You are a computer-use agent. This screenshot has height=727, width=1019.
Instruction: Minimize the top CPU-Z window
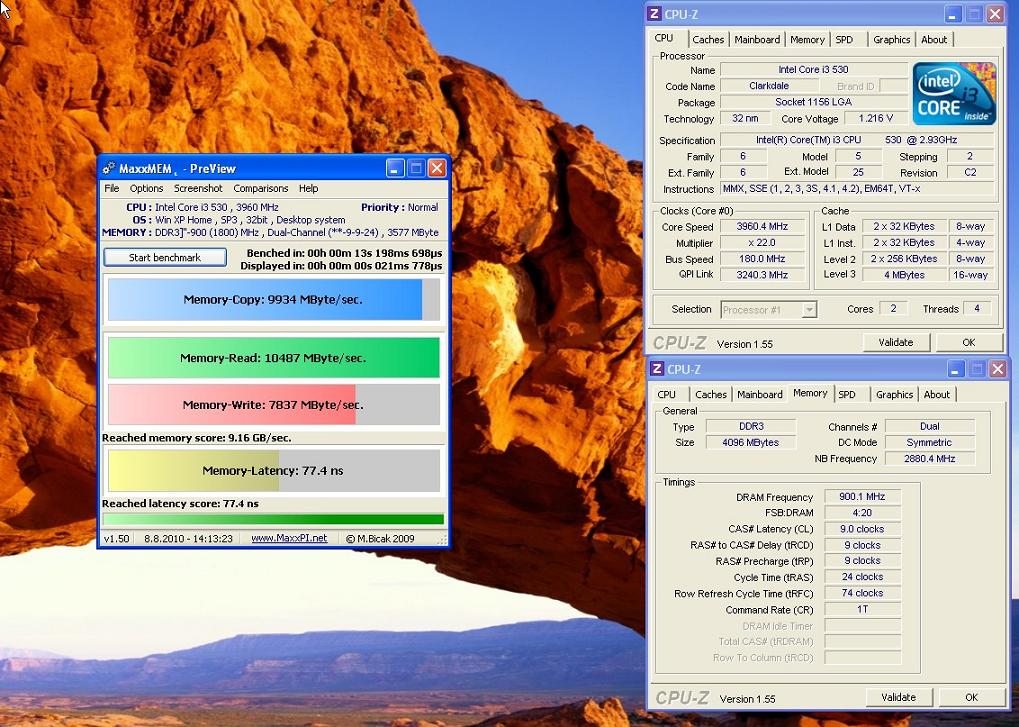(x=953, y=14)
